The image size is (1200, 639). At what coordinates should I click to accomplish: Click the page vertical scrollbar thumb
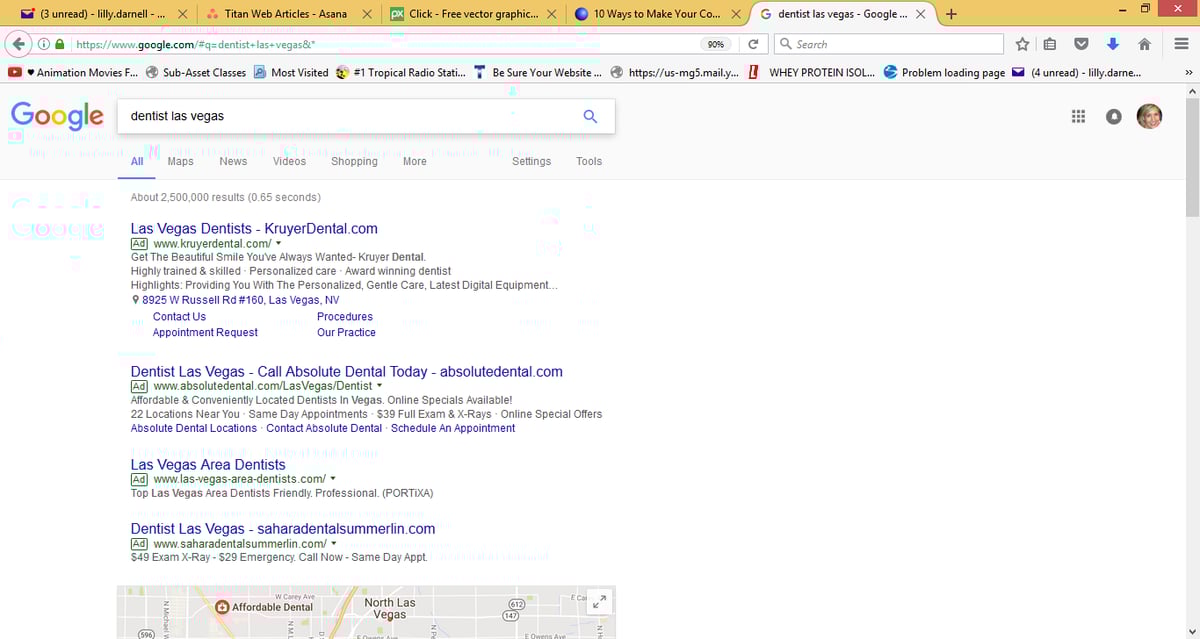1191,157
